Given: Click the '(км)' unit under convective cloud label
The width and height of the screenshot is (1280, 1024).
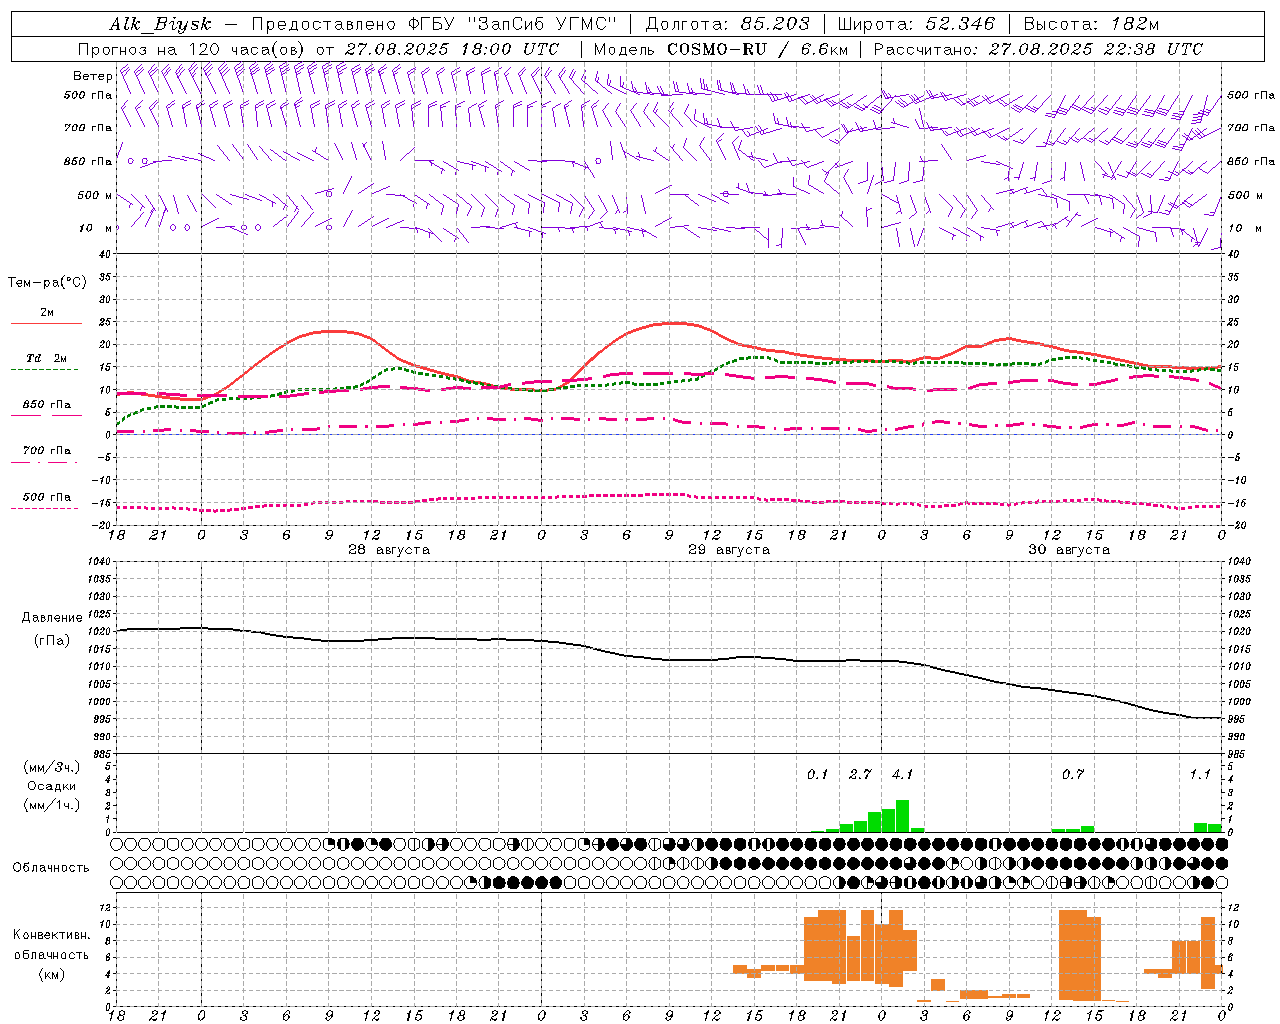Looking at the screenshot, I should [x=51, y=974].
